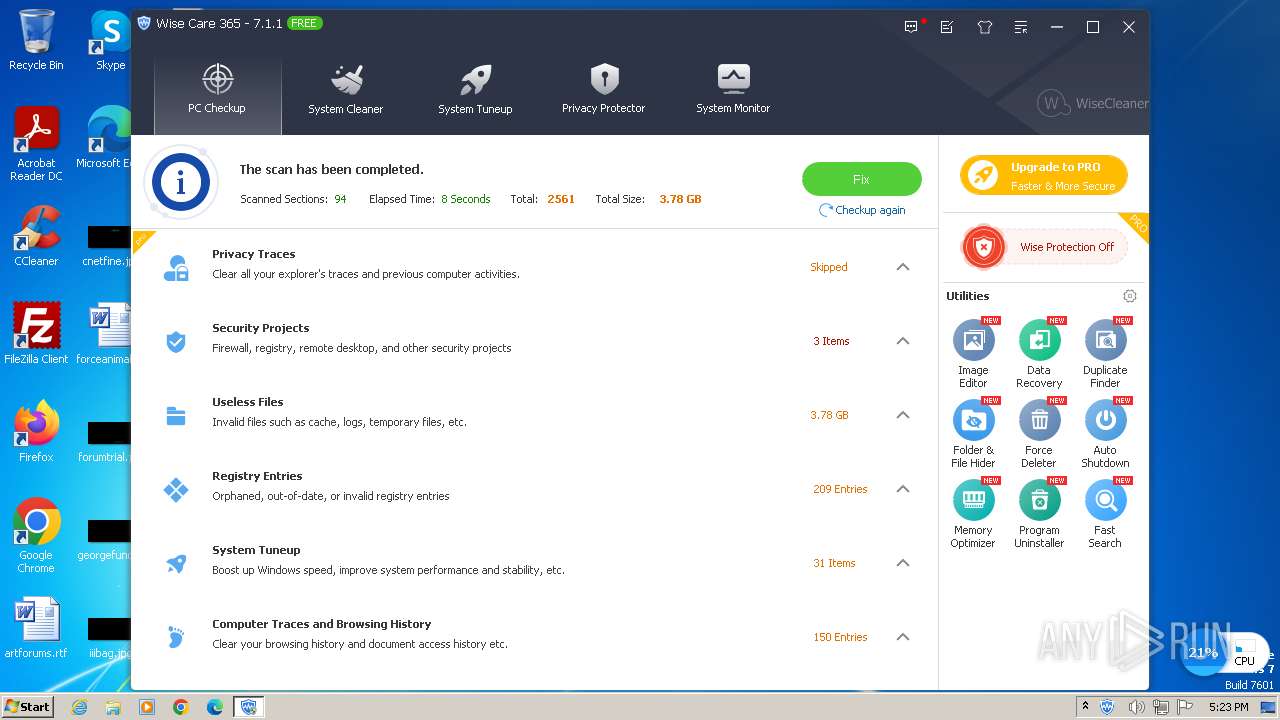Open Internet Explorer from the taskbar
This screenshot has height=720, width=1280.
click(79, 707)
